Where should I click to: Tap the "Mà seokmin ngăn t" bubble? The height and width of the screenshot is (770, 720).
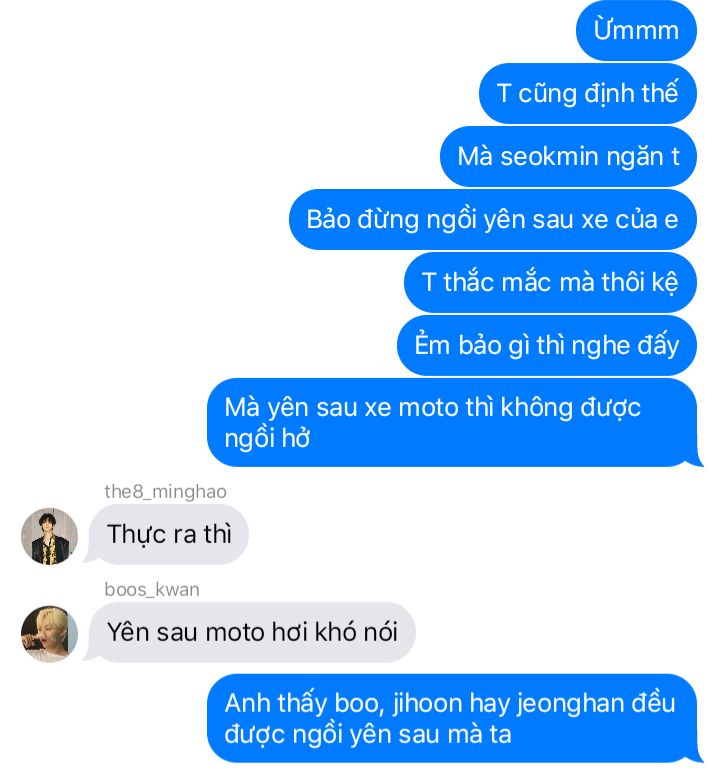[x=568, y=156]
